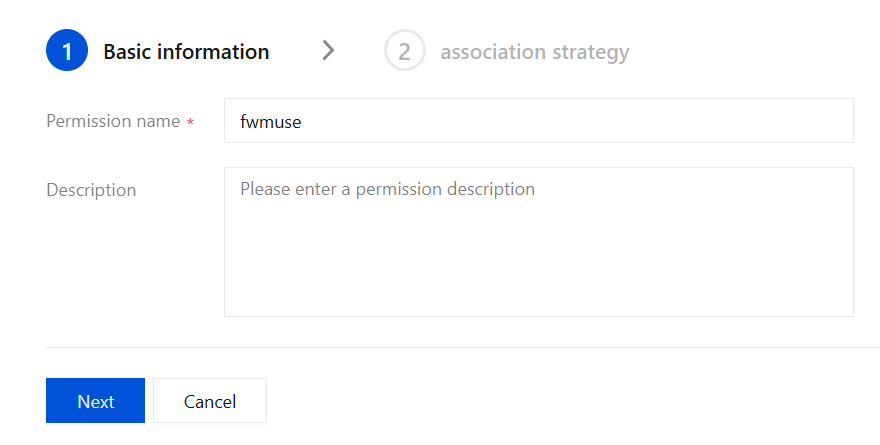This screenshot has width=880, height=445.
Task: Click the number 1 in the step indicator
Action: point(67,52)
